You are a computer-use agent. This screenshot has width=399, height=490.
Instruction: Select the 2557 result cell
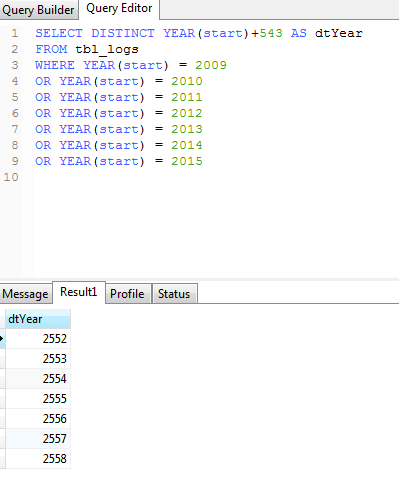point(38,439)
